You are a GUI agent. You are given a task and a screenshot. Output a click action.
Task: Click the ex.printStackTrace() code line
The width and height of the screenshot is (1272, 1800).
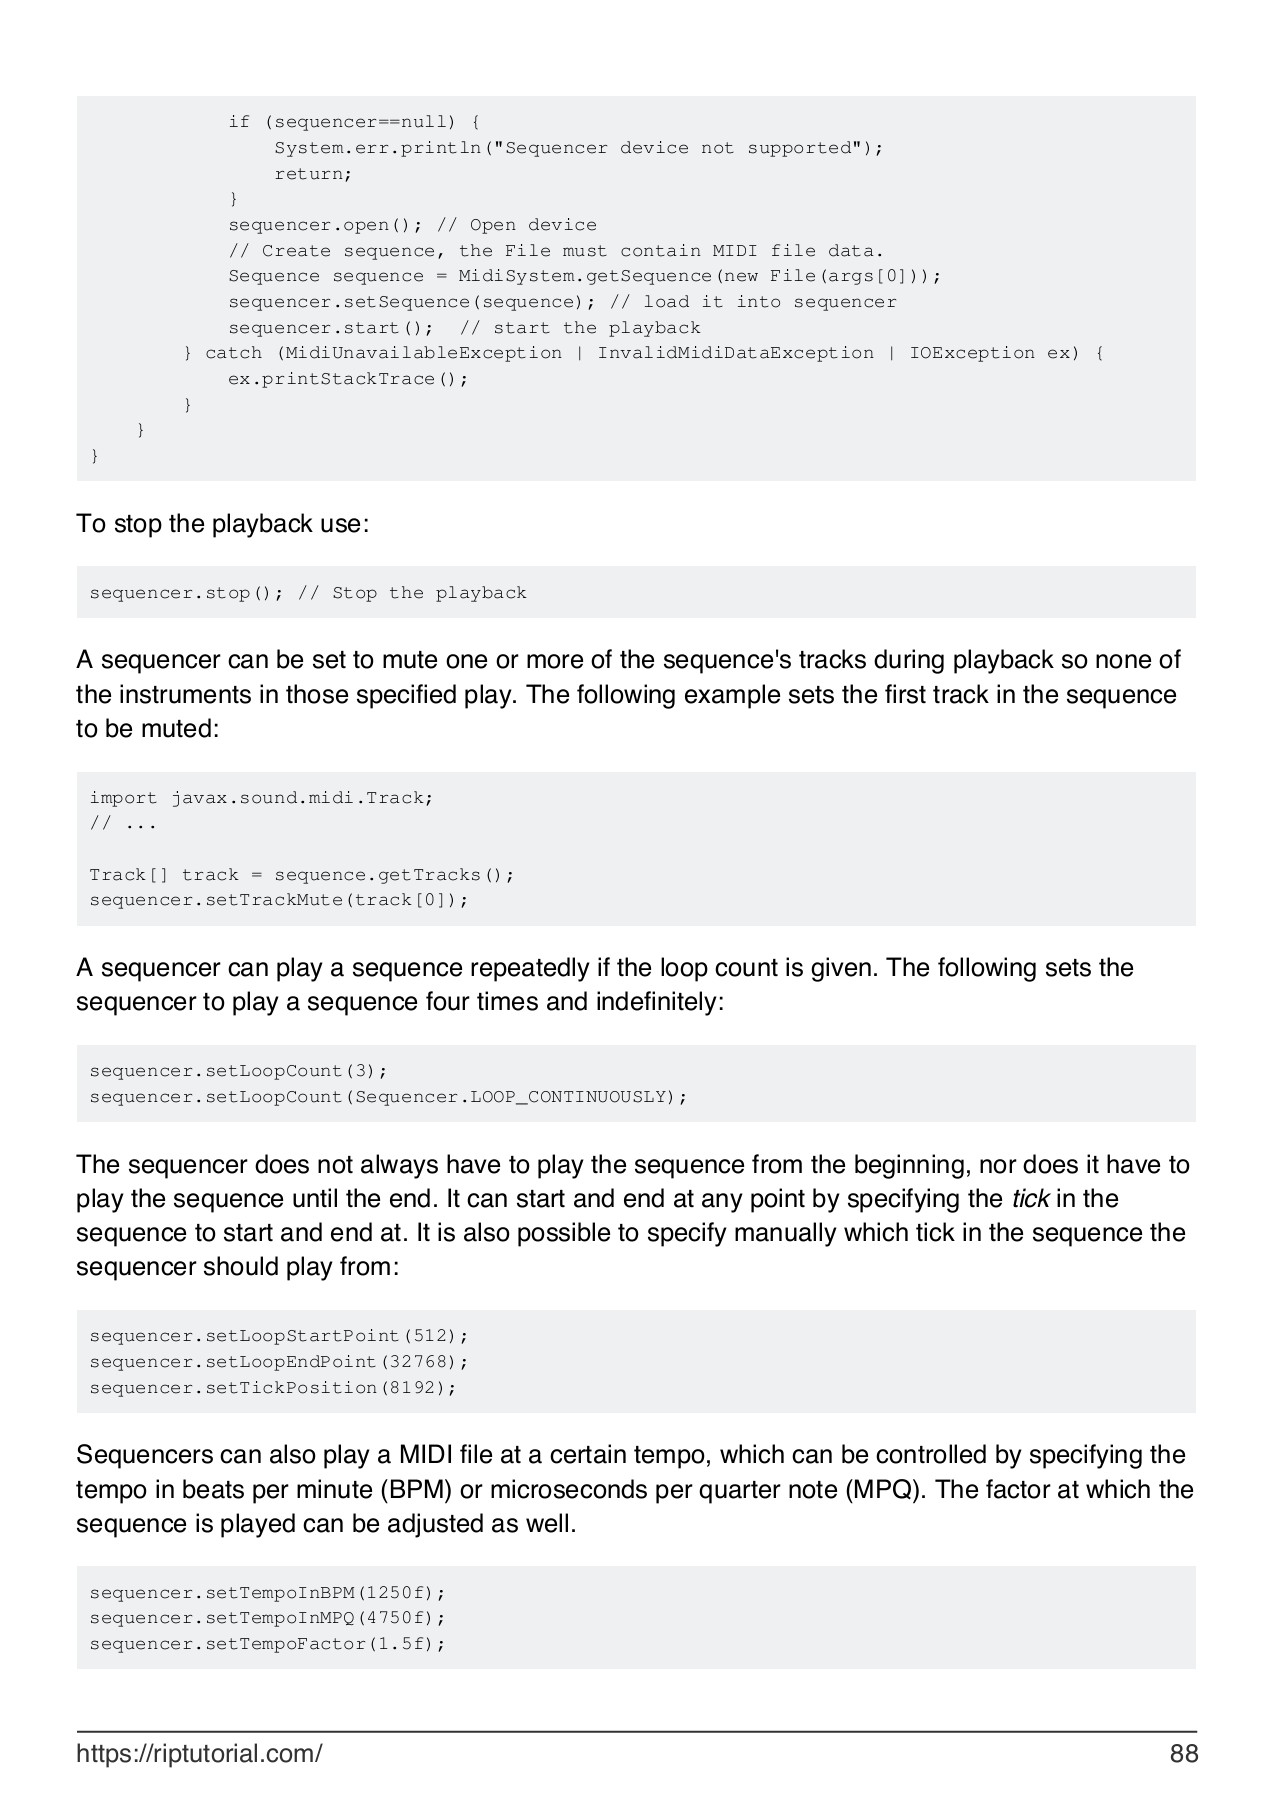[x=348, y=379]
